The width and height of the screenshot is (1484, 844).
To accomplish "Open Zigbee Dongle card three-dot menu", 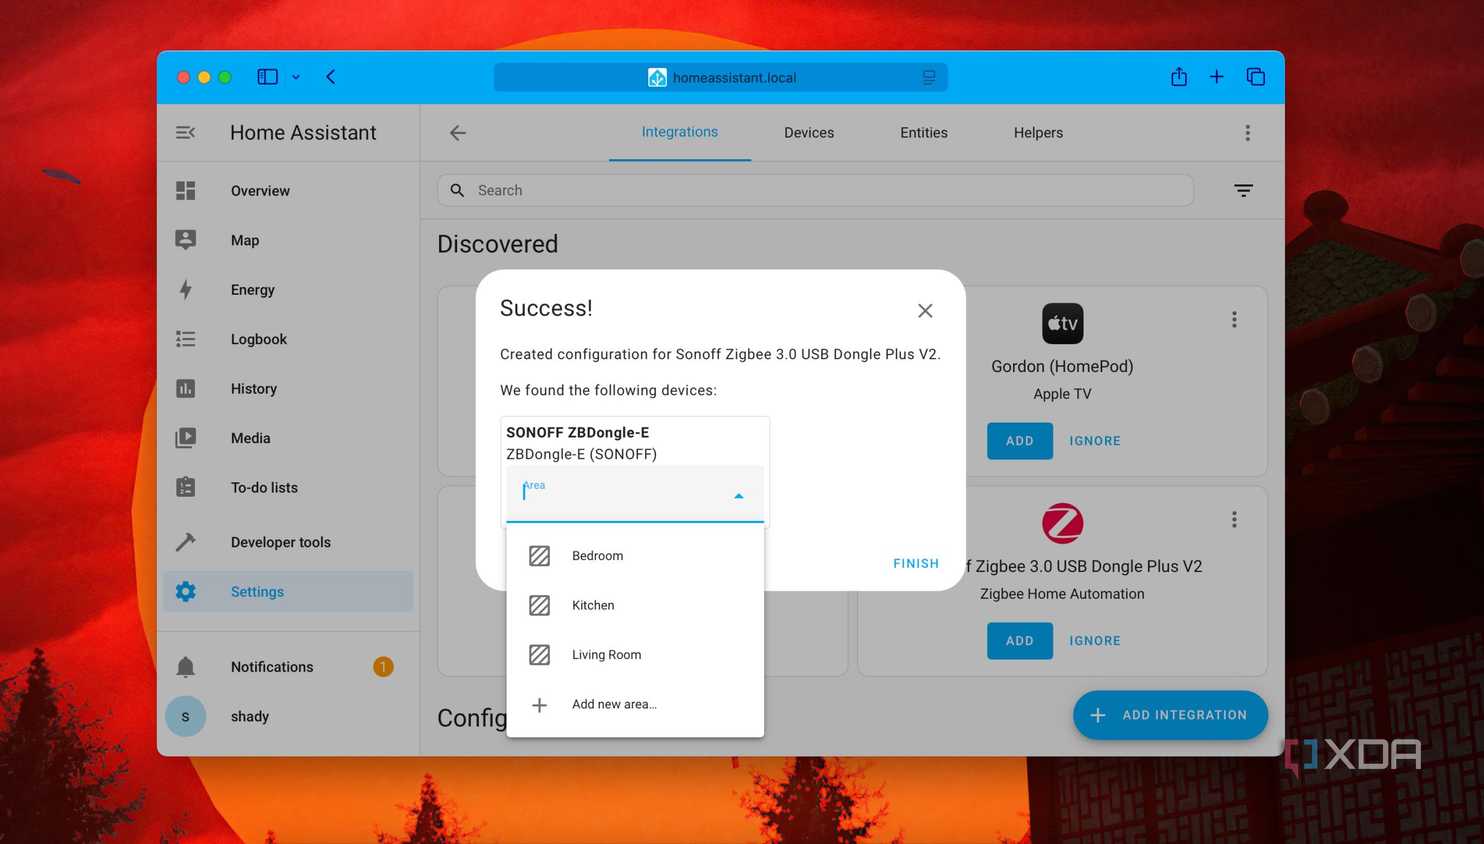I will tap(1234, 519).
